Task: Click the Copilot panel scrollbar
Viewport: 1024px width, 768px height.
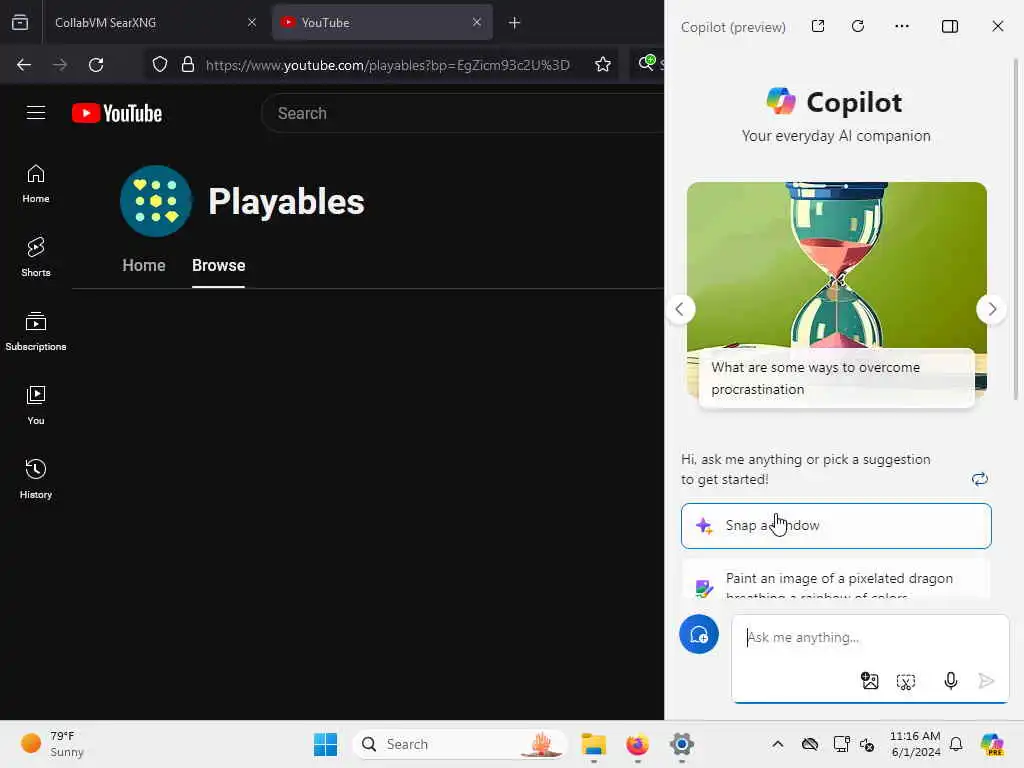Action: pos(1016,229)
